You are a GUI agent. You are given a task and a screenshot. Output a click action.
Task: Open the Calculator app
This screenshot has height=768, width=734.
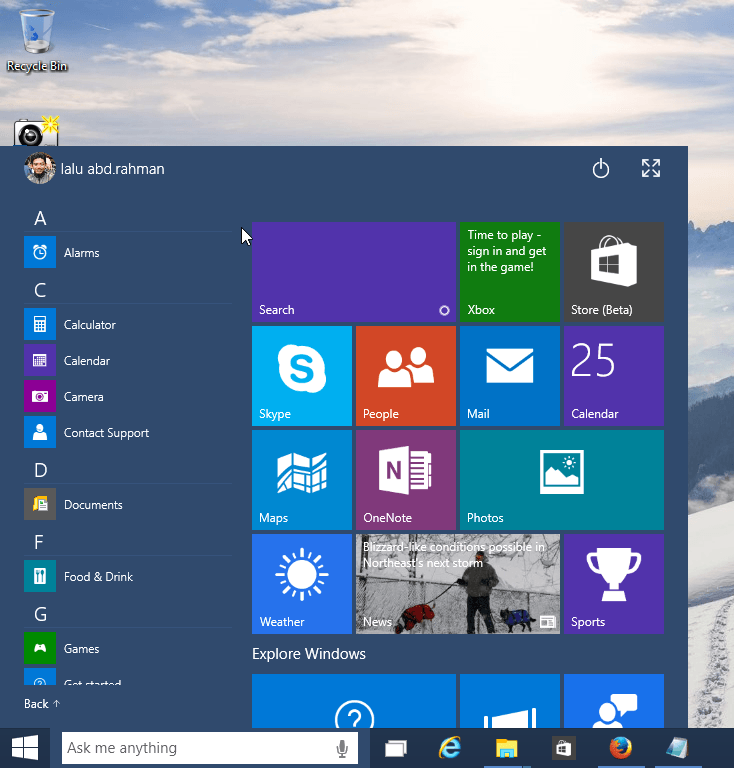[127, 324]
